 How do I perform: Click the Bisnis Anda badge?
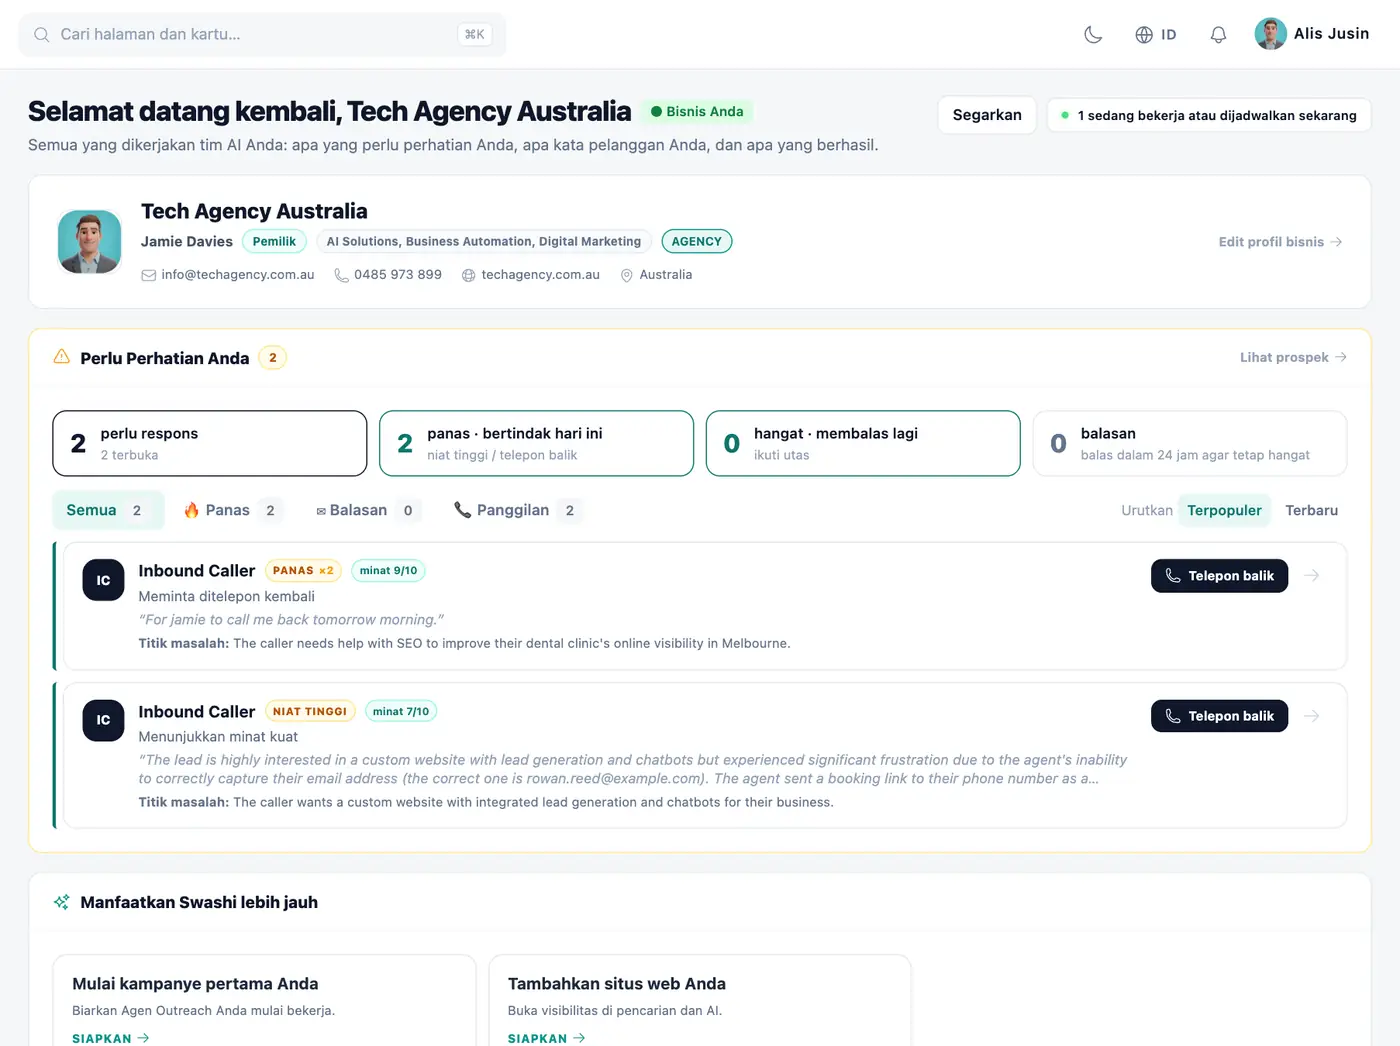[697, 111]
